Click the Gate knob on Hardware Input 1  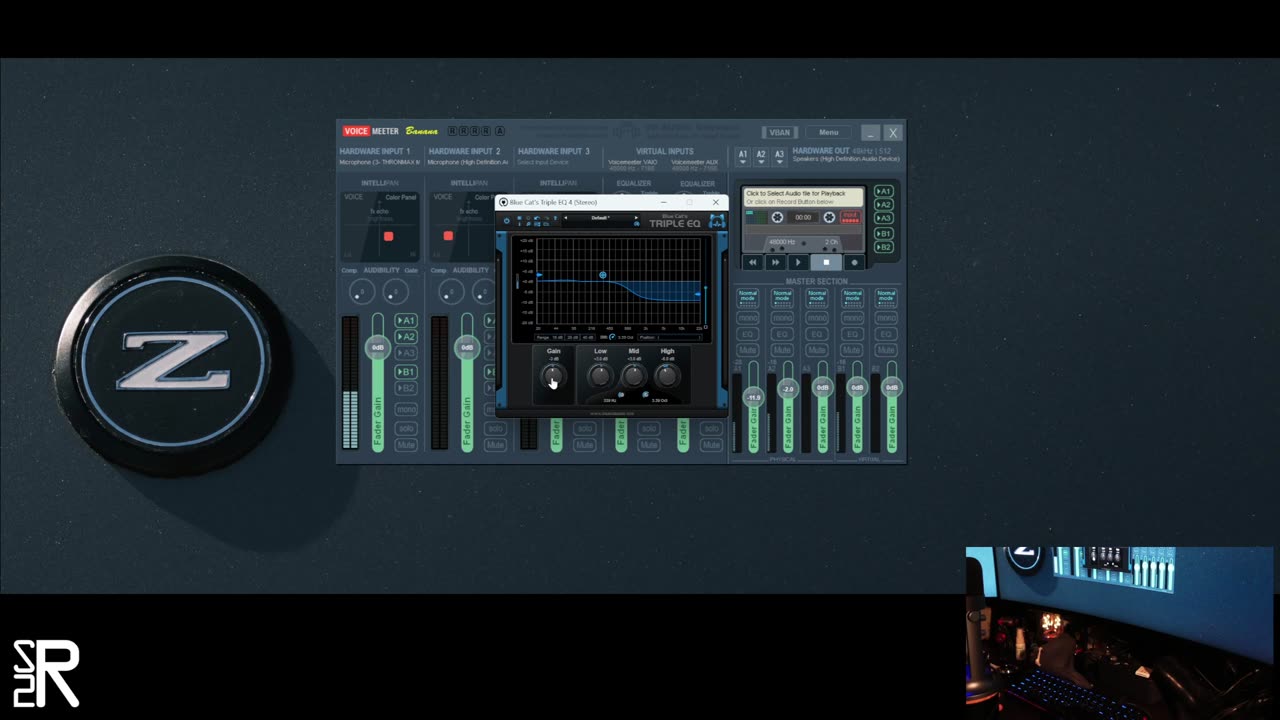394,290
